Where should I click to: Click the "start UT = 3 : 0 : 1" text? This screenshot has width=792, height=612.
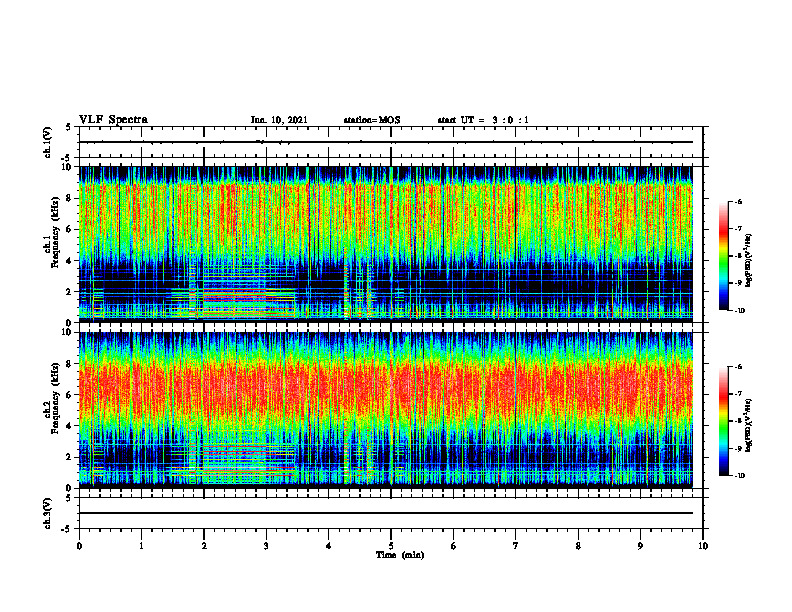[x=483, y=120]
